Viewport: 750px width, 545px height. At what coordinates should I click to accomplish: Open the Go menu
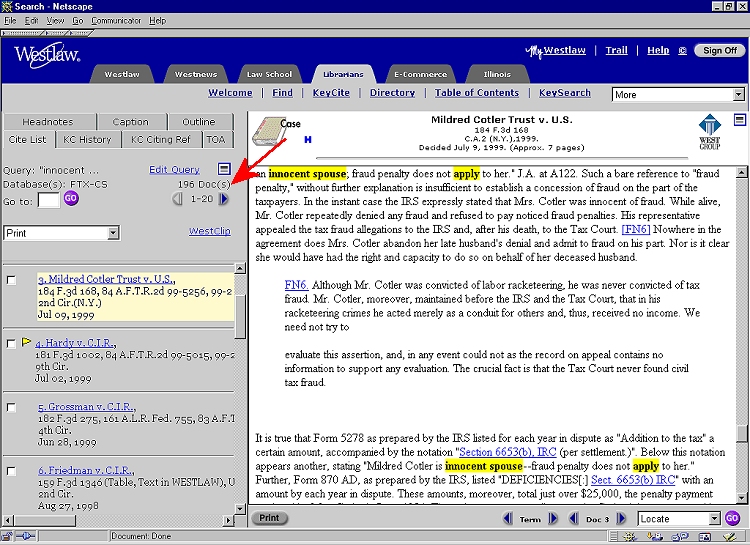click(x=77, y=21)
